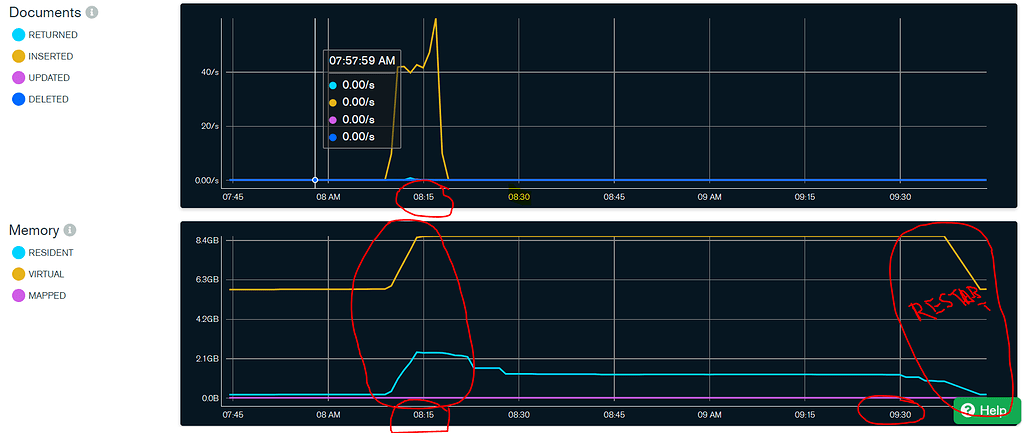Viewport: 1024px width, 433px height.
Task: Click the purple MAPPED color dot
Action: [x=17, y=296]
